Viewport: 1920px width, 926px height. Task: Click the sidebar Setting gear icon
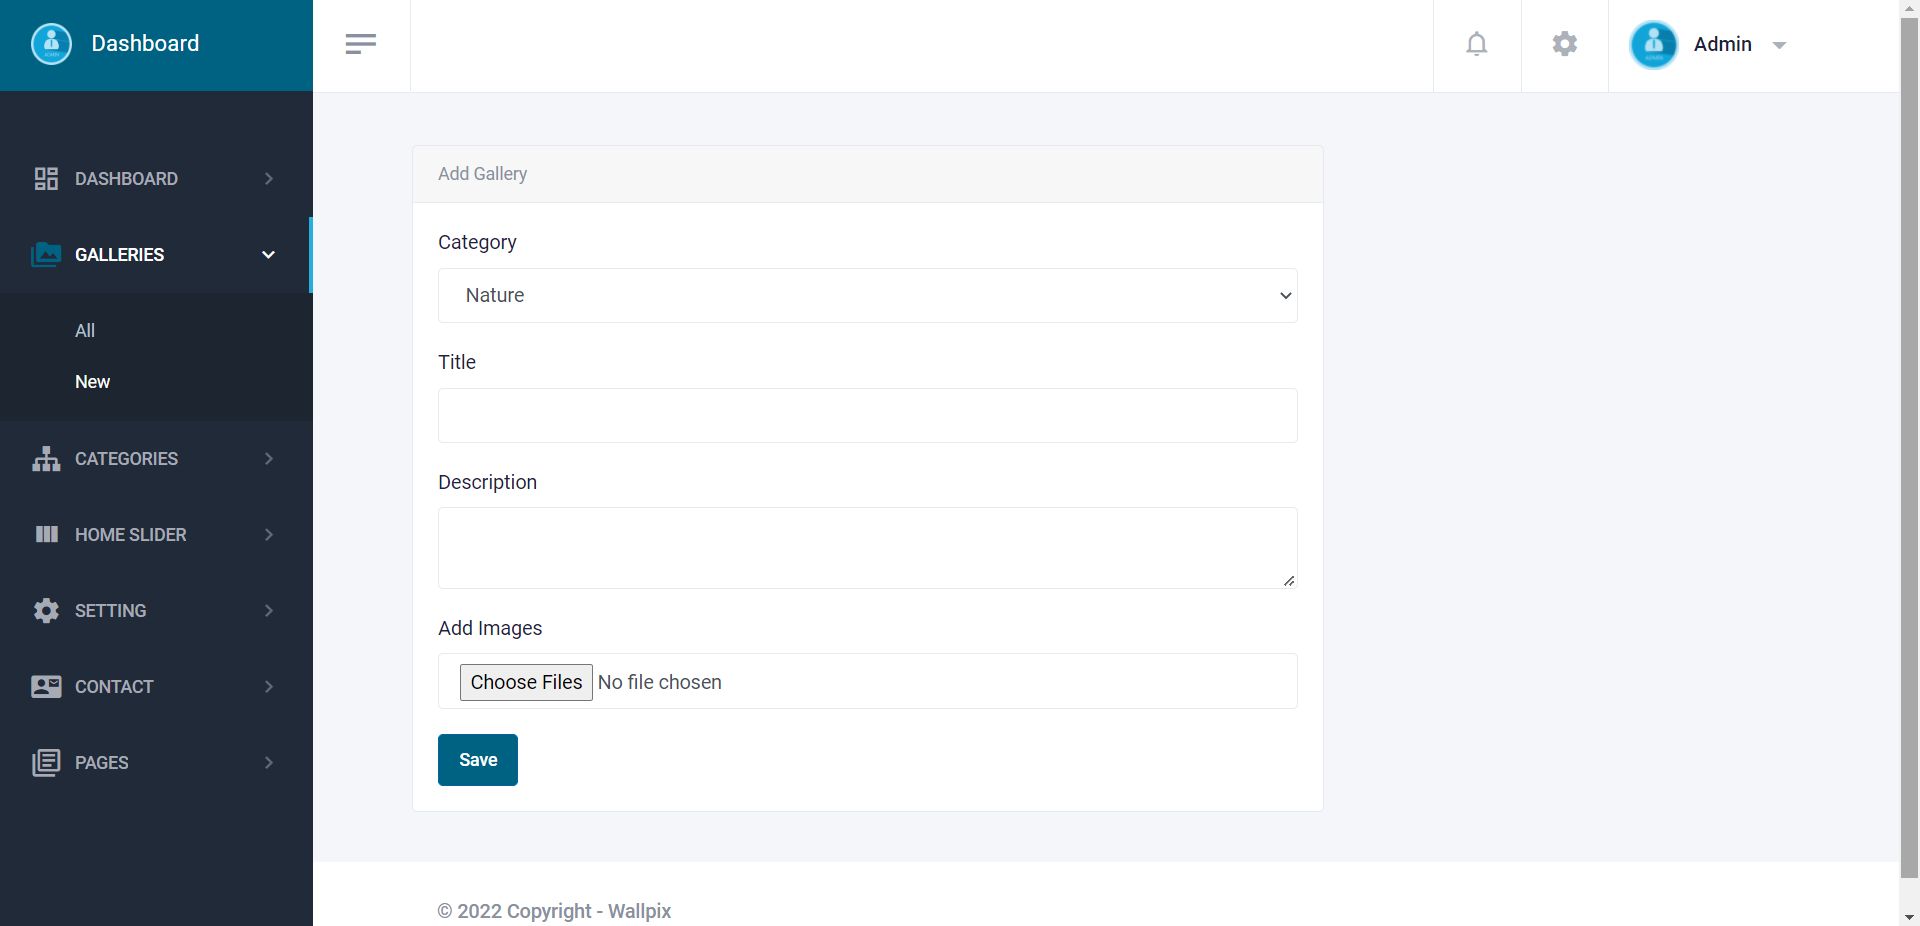[46, 611]
